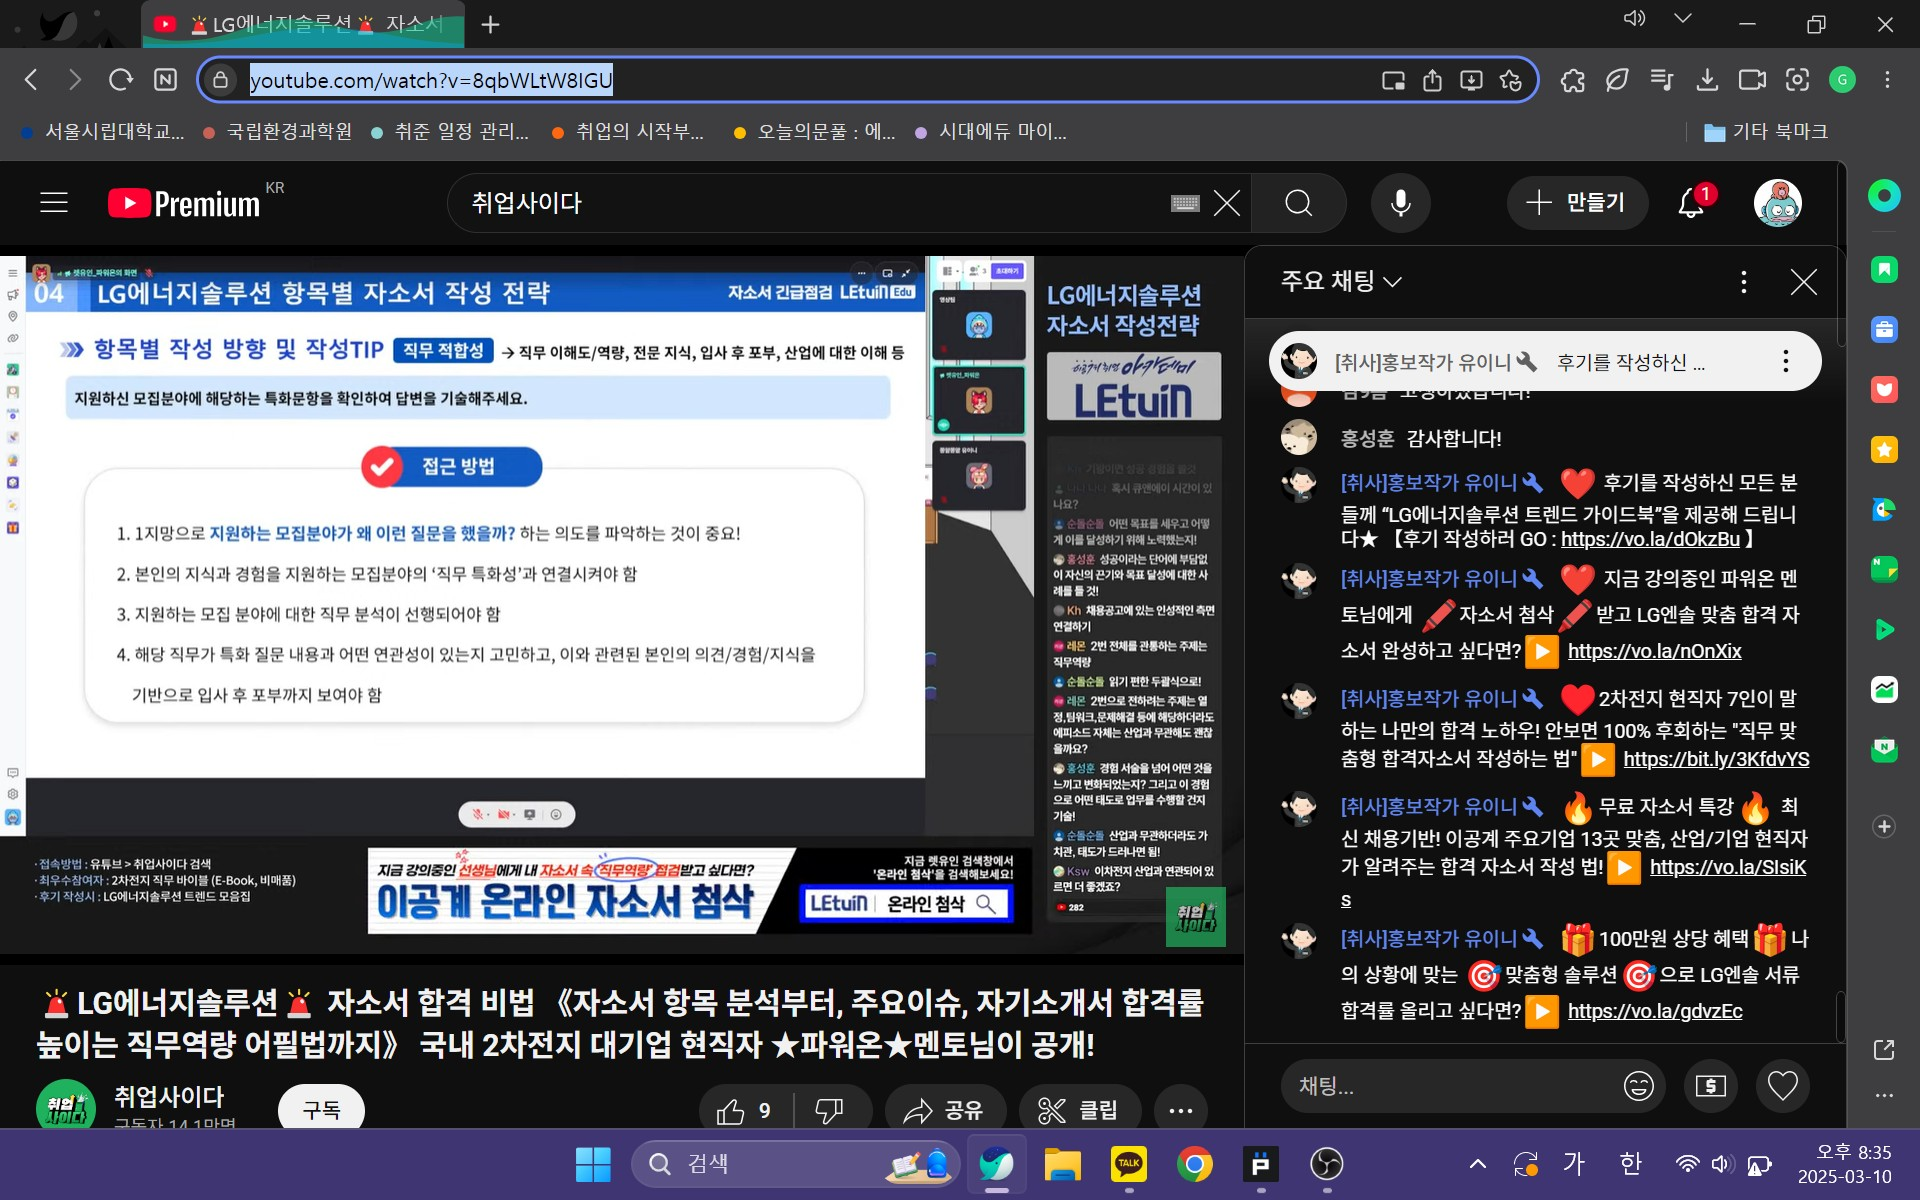Expand the 주요 채팅 chat mode dropdown
Screen dimensions: 1920x1200
(1340, 282)
